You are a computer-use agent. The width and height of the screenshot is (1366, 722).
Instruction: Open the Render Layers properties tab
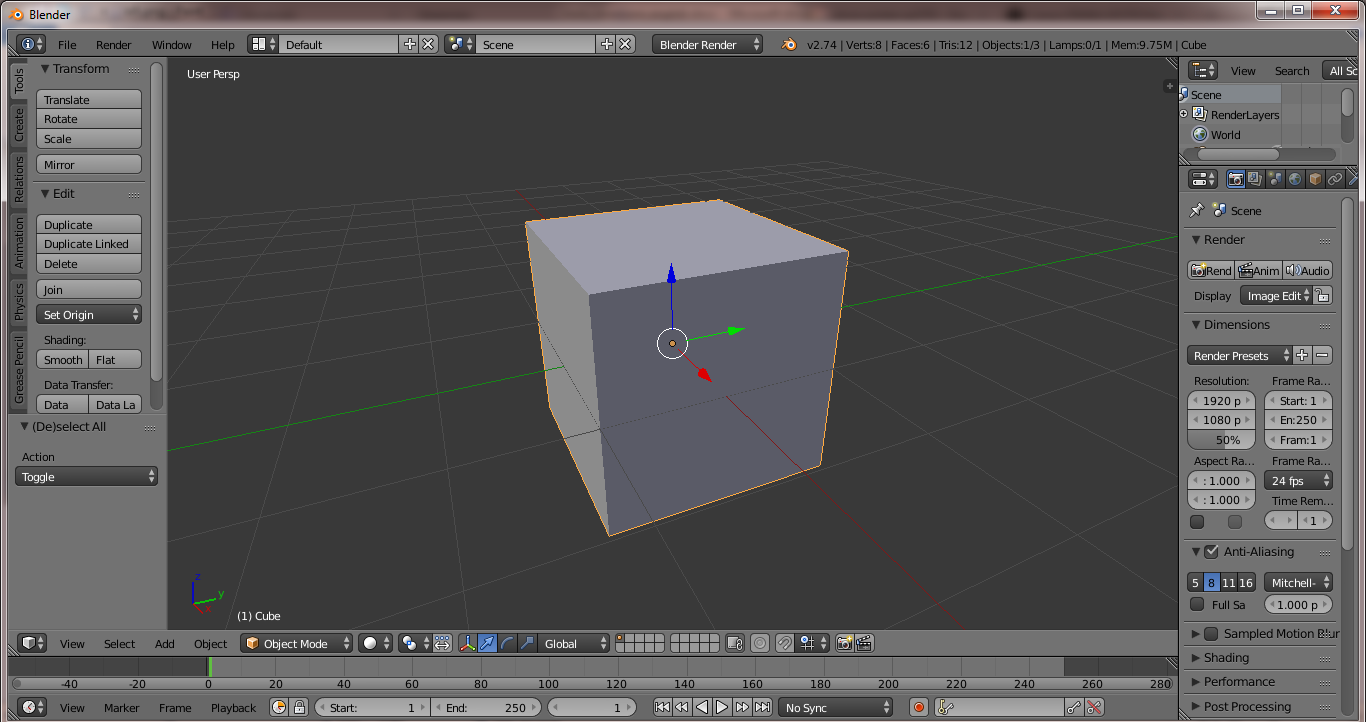(x=1255, y=179)
